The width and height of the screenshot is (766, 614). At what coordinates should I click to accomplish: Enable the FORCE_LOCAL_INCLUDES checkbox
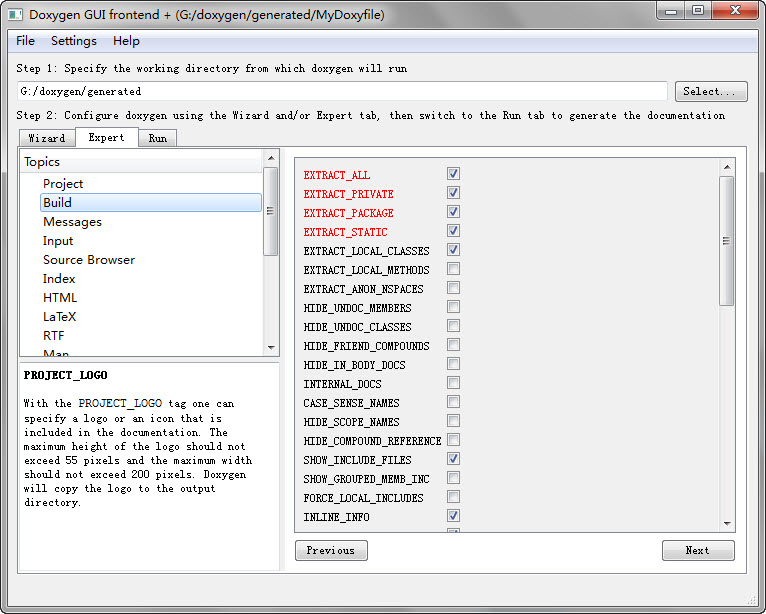pyautogui.click(x=453, y=497)
